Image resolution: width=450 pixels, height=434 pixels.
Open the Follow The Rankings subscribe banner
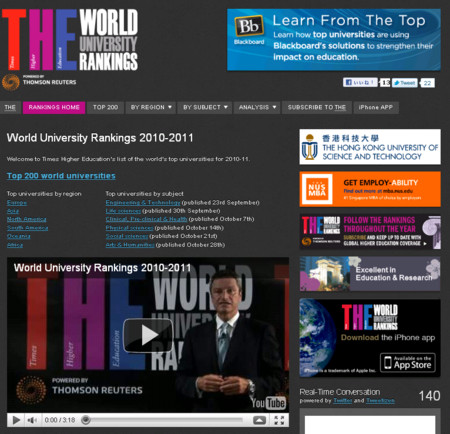pyautogui.click(x=370, y=232)
